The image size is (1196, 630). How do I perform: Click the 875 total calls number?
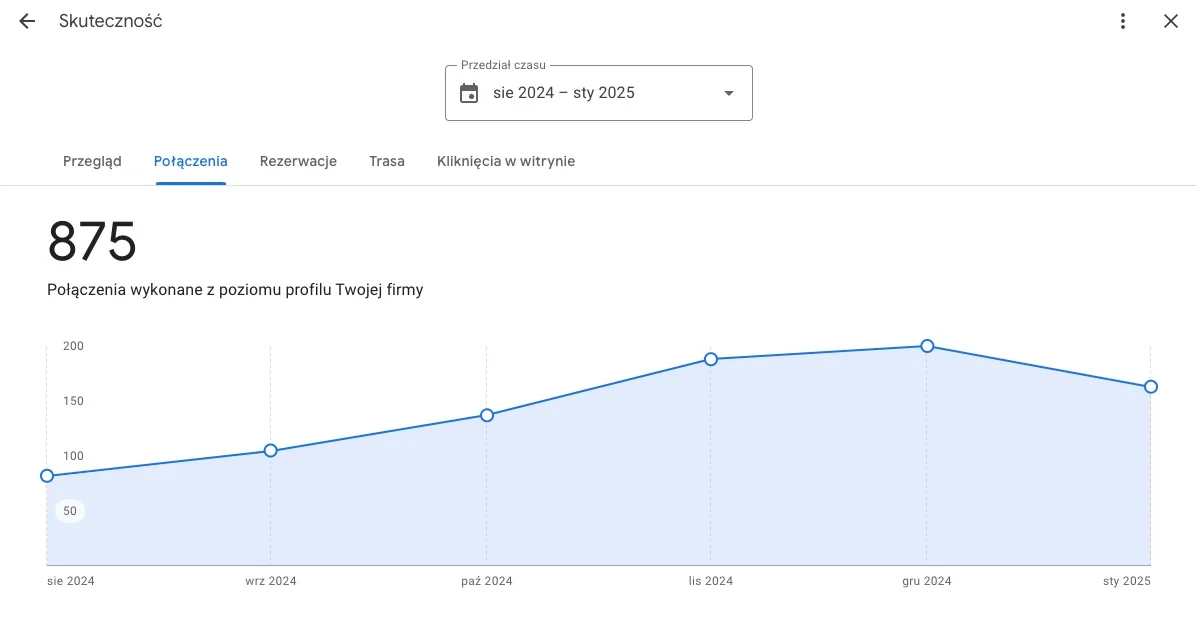pos(92,242)
